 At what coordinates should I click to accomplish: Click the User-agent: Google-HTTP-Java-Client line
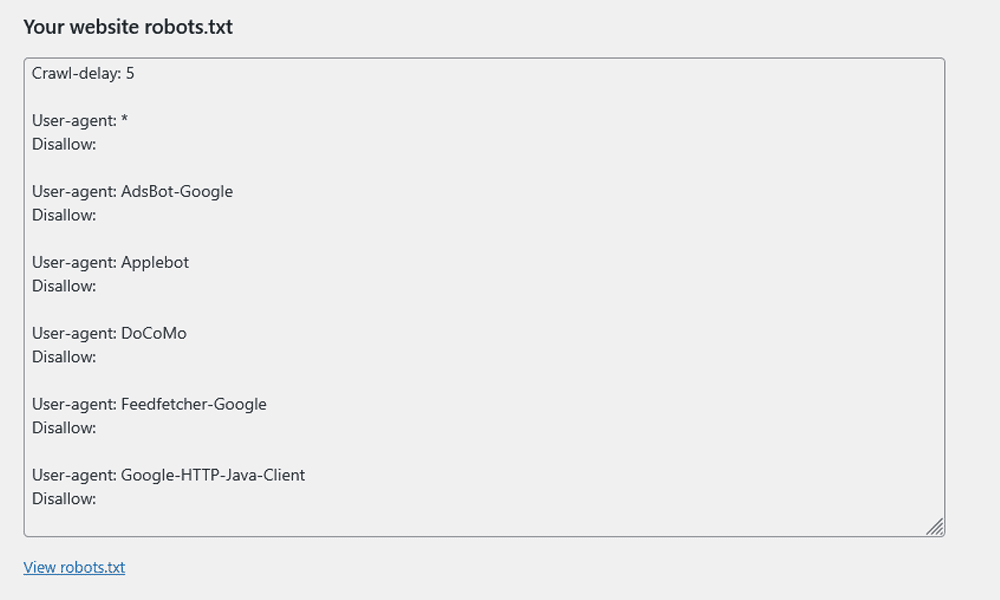point(168,476)
